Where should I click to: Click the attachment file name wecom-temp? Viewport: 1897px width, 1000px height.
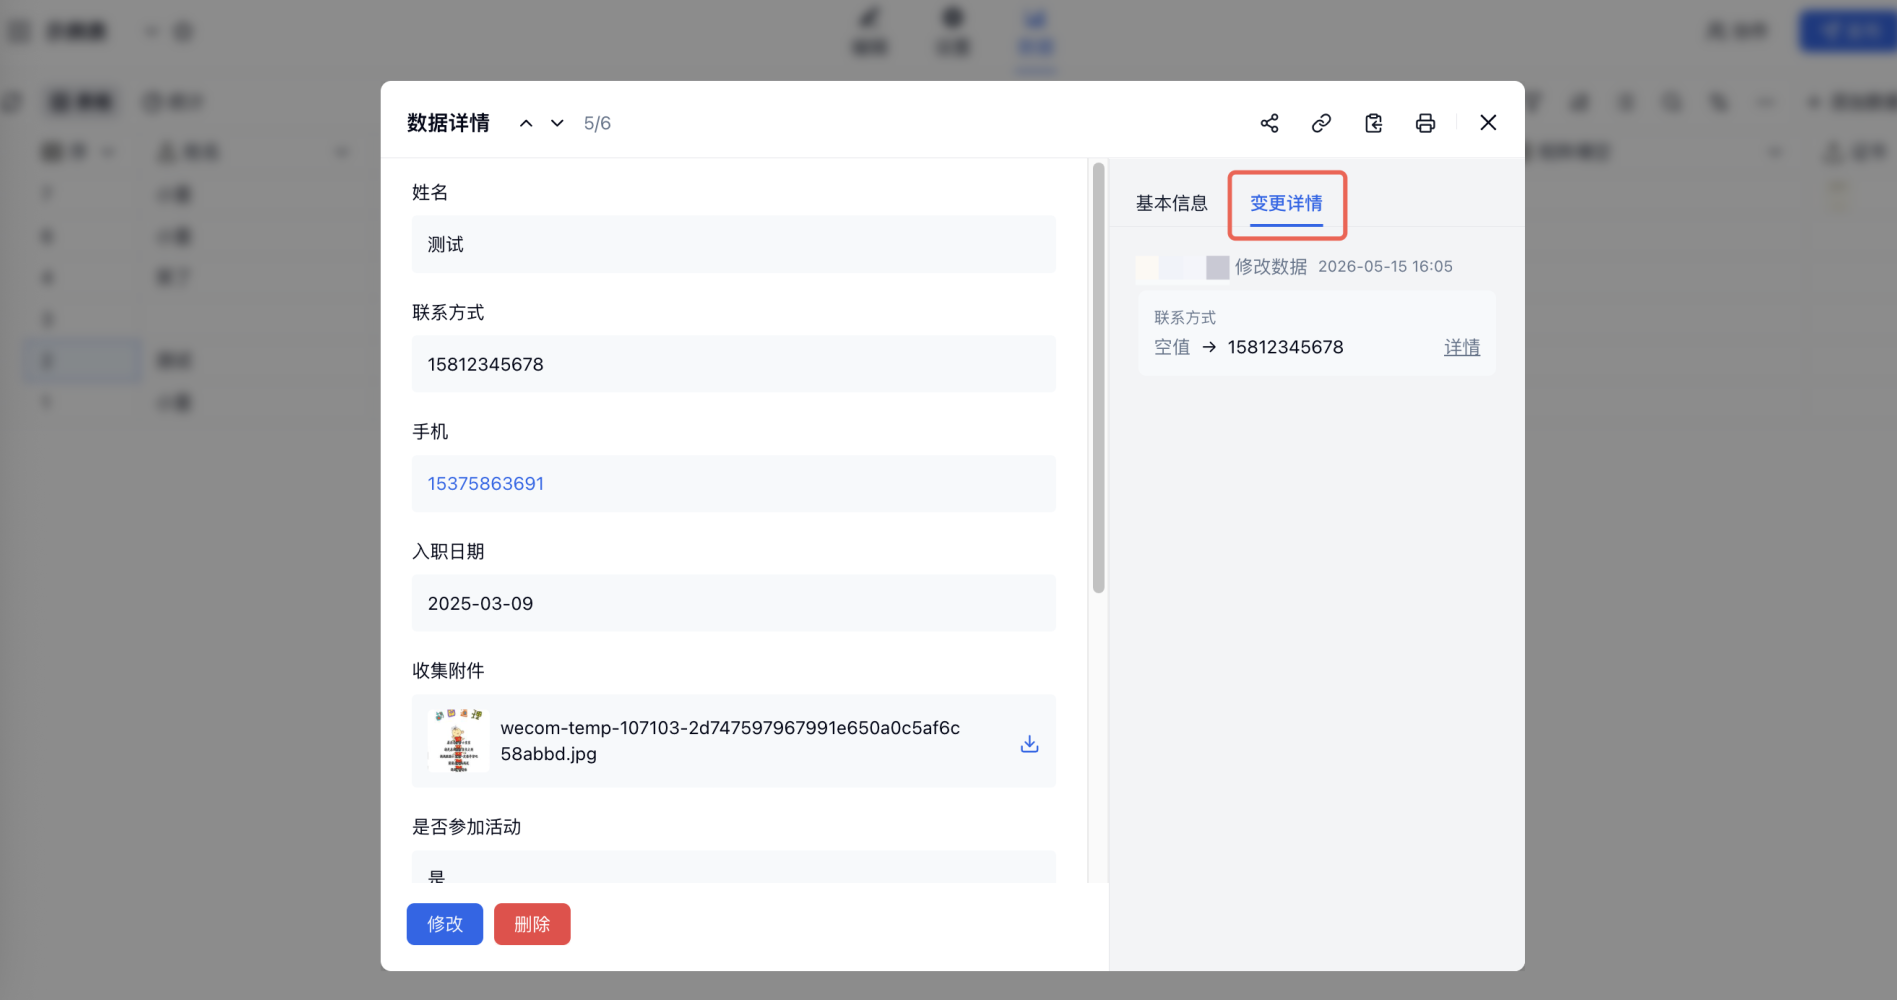click(x=730, y=741)
